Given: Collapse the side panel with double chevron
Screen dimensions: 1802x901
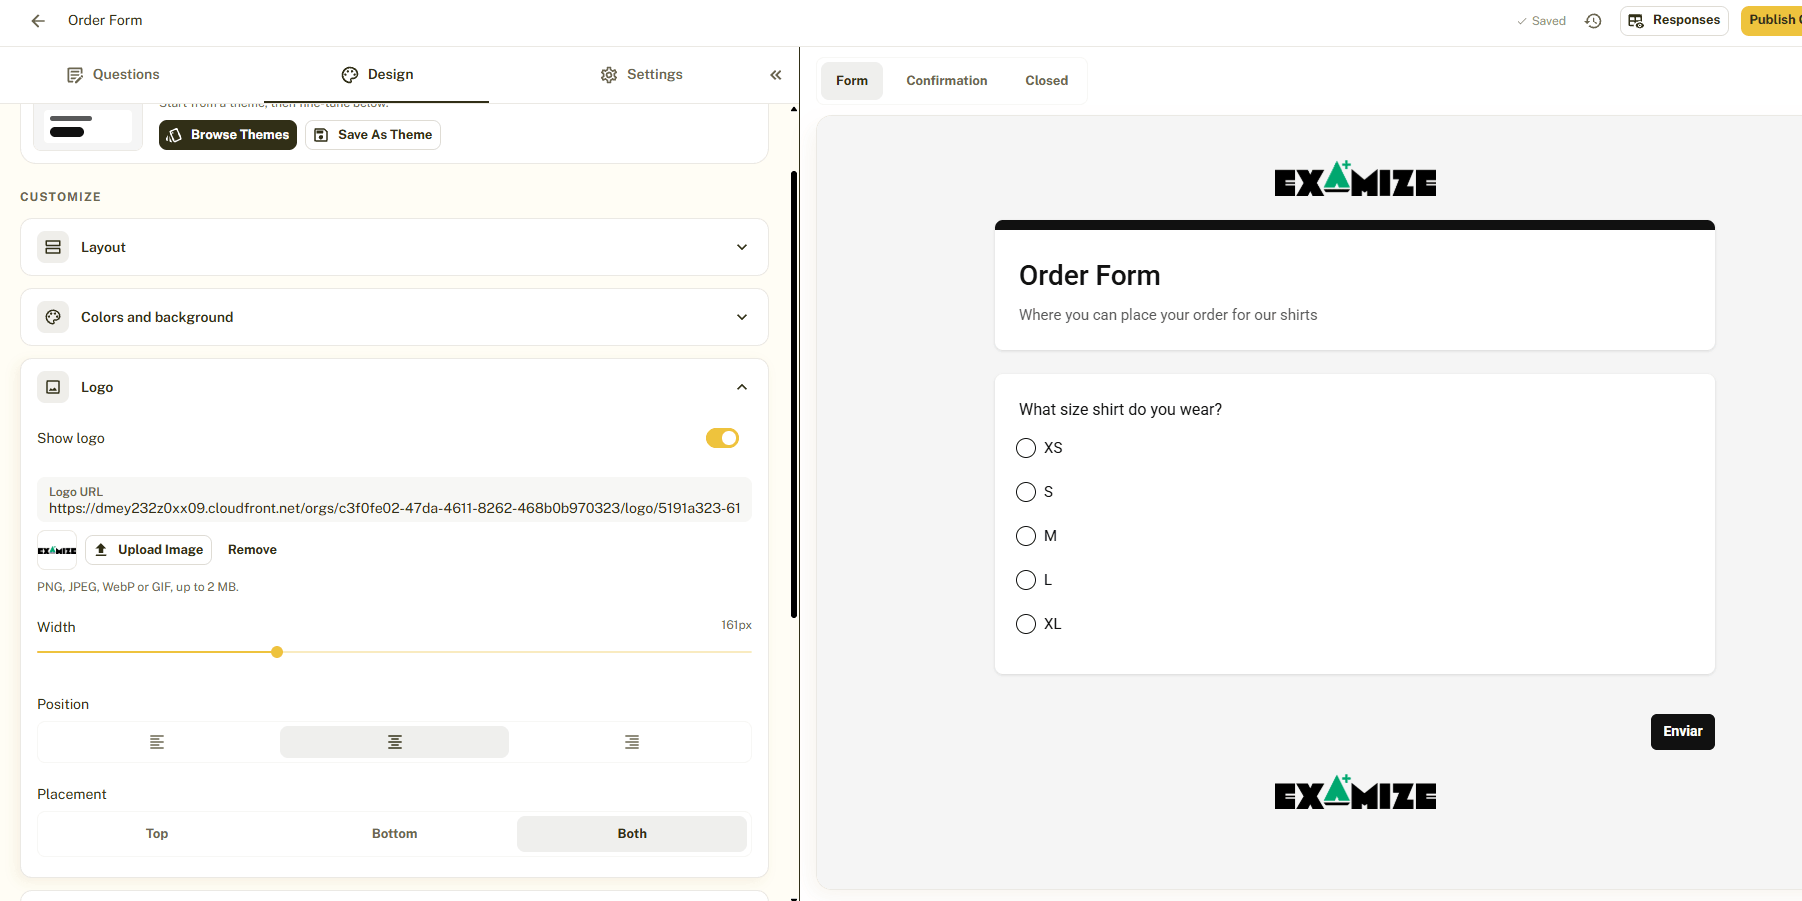Looking at the screenshot, I should [775, 75].
